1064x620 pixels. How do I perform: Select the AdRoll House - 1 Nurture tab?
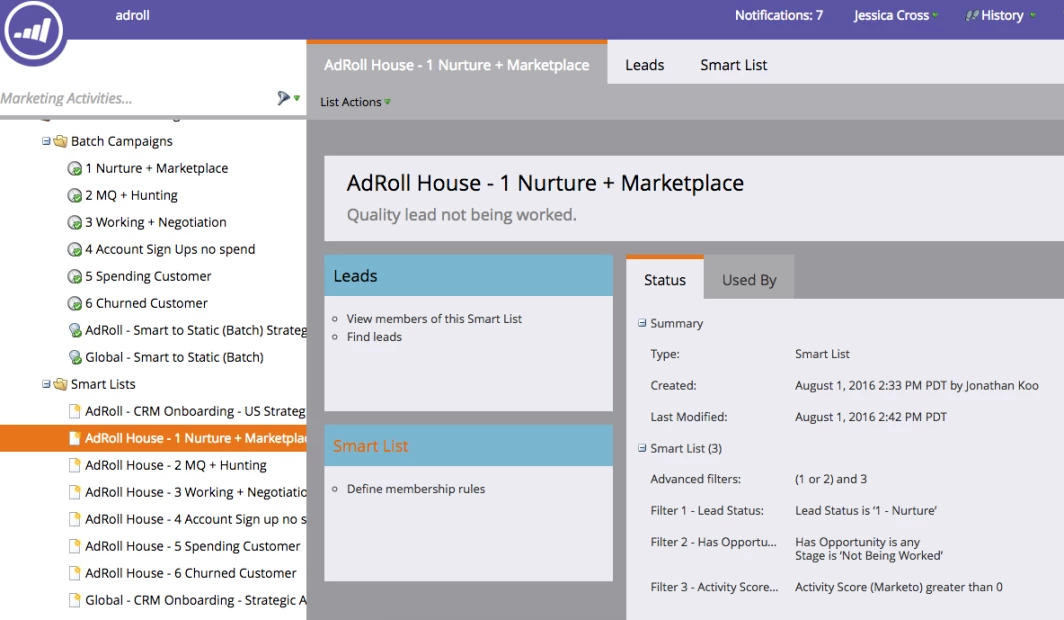pos(457,63)
